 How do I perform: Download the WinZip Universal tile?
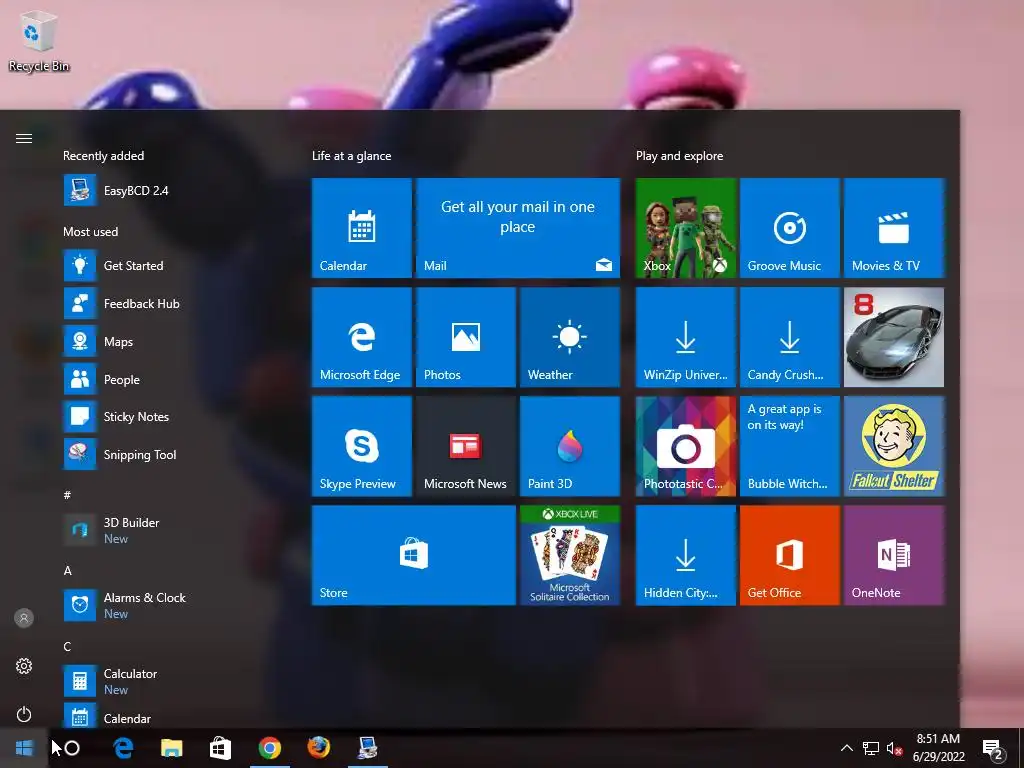pyautogui.click(x=686, y=337)
